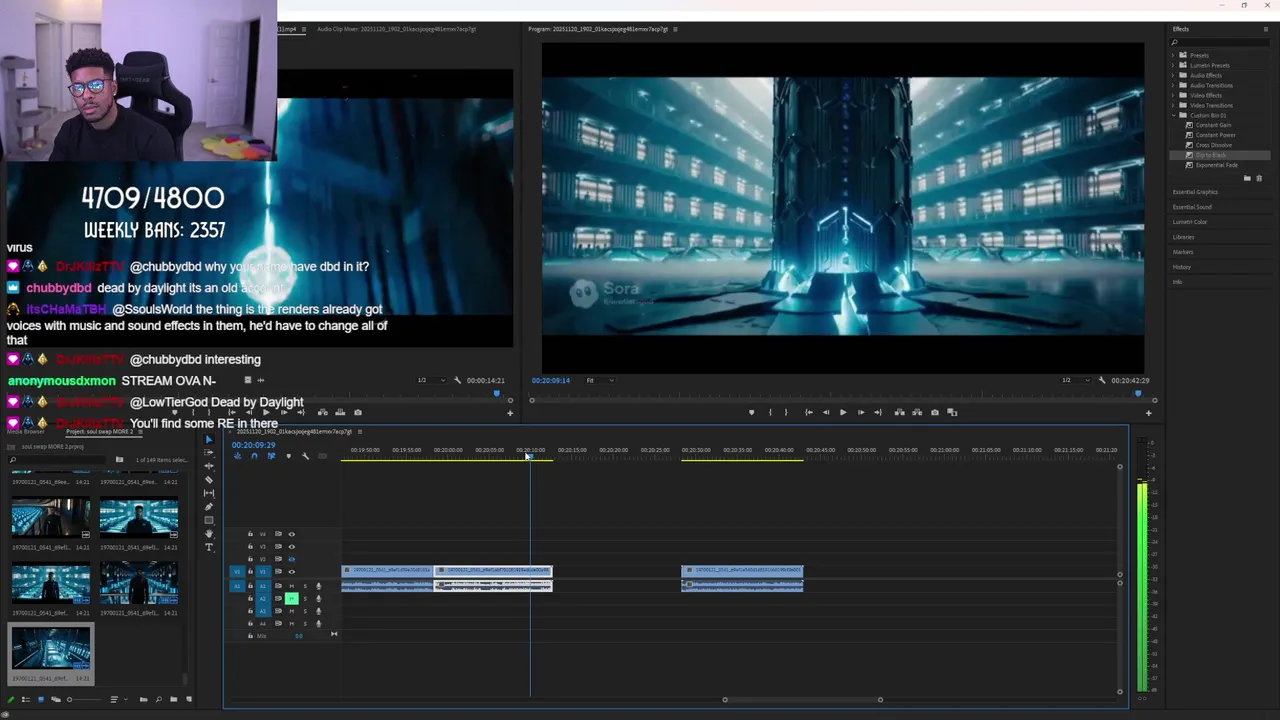Viewport: 1280px width, 720px height.
Task: Select Cross Dissolve effect
Action: point(1214,146)
